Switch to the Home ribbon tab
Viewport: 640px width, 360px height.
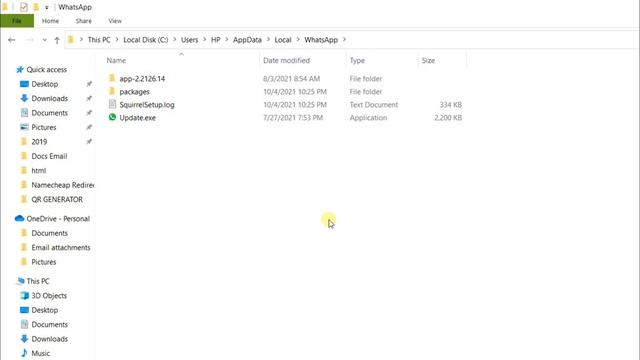coord(50,21)
